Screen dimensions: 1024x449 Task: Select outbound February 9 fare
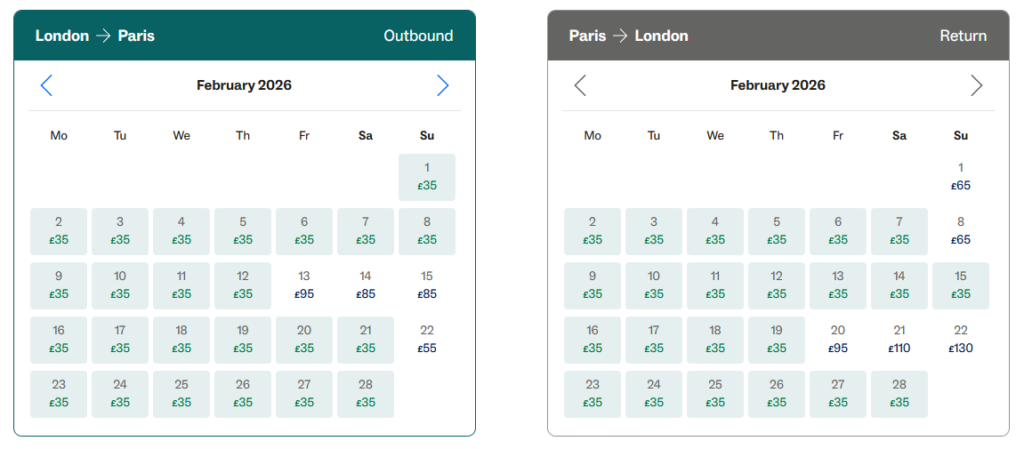[x=59, y=286]
